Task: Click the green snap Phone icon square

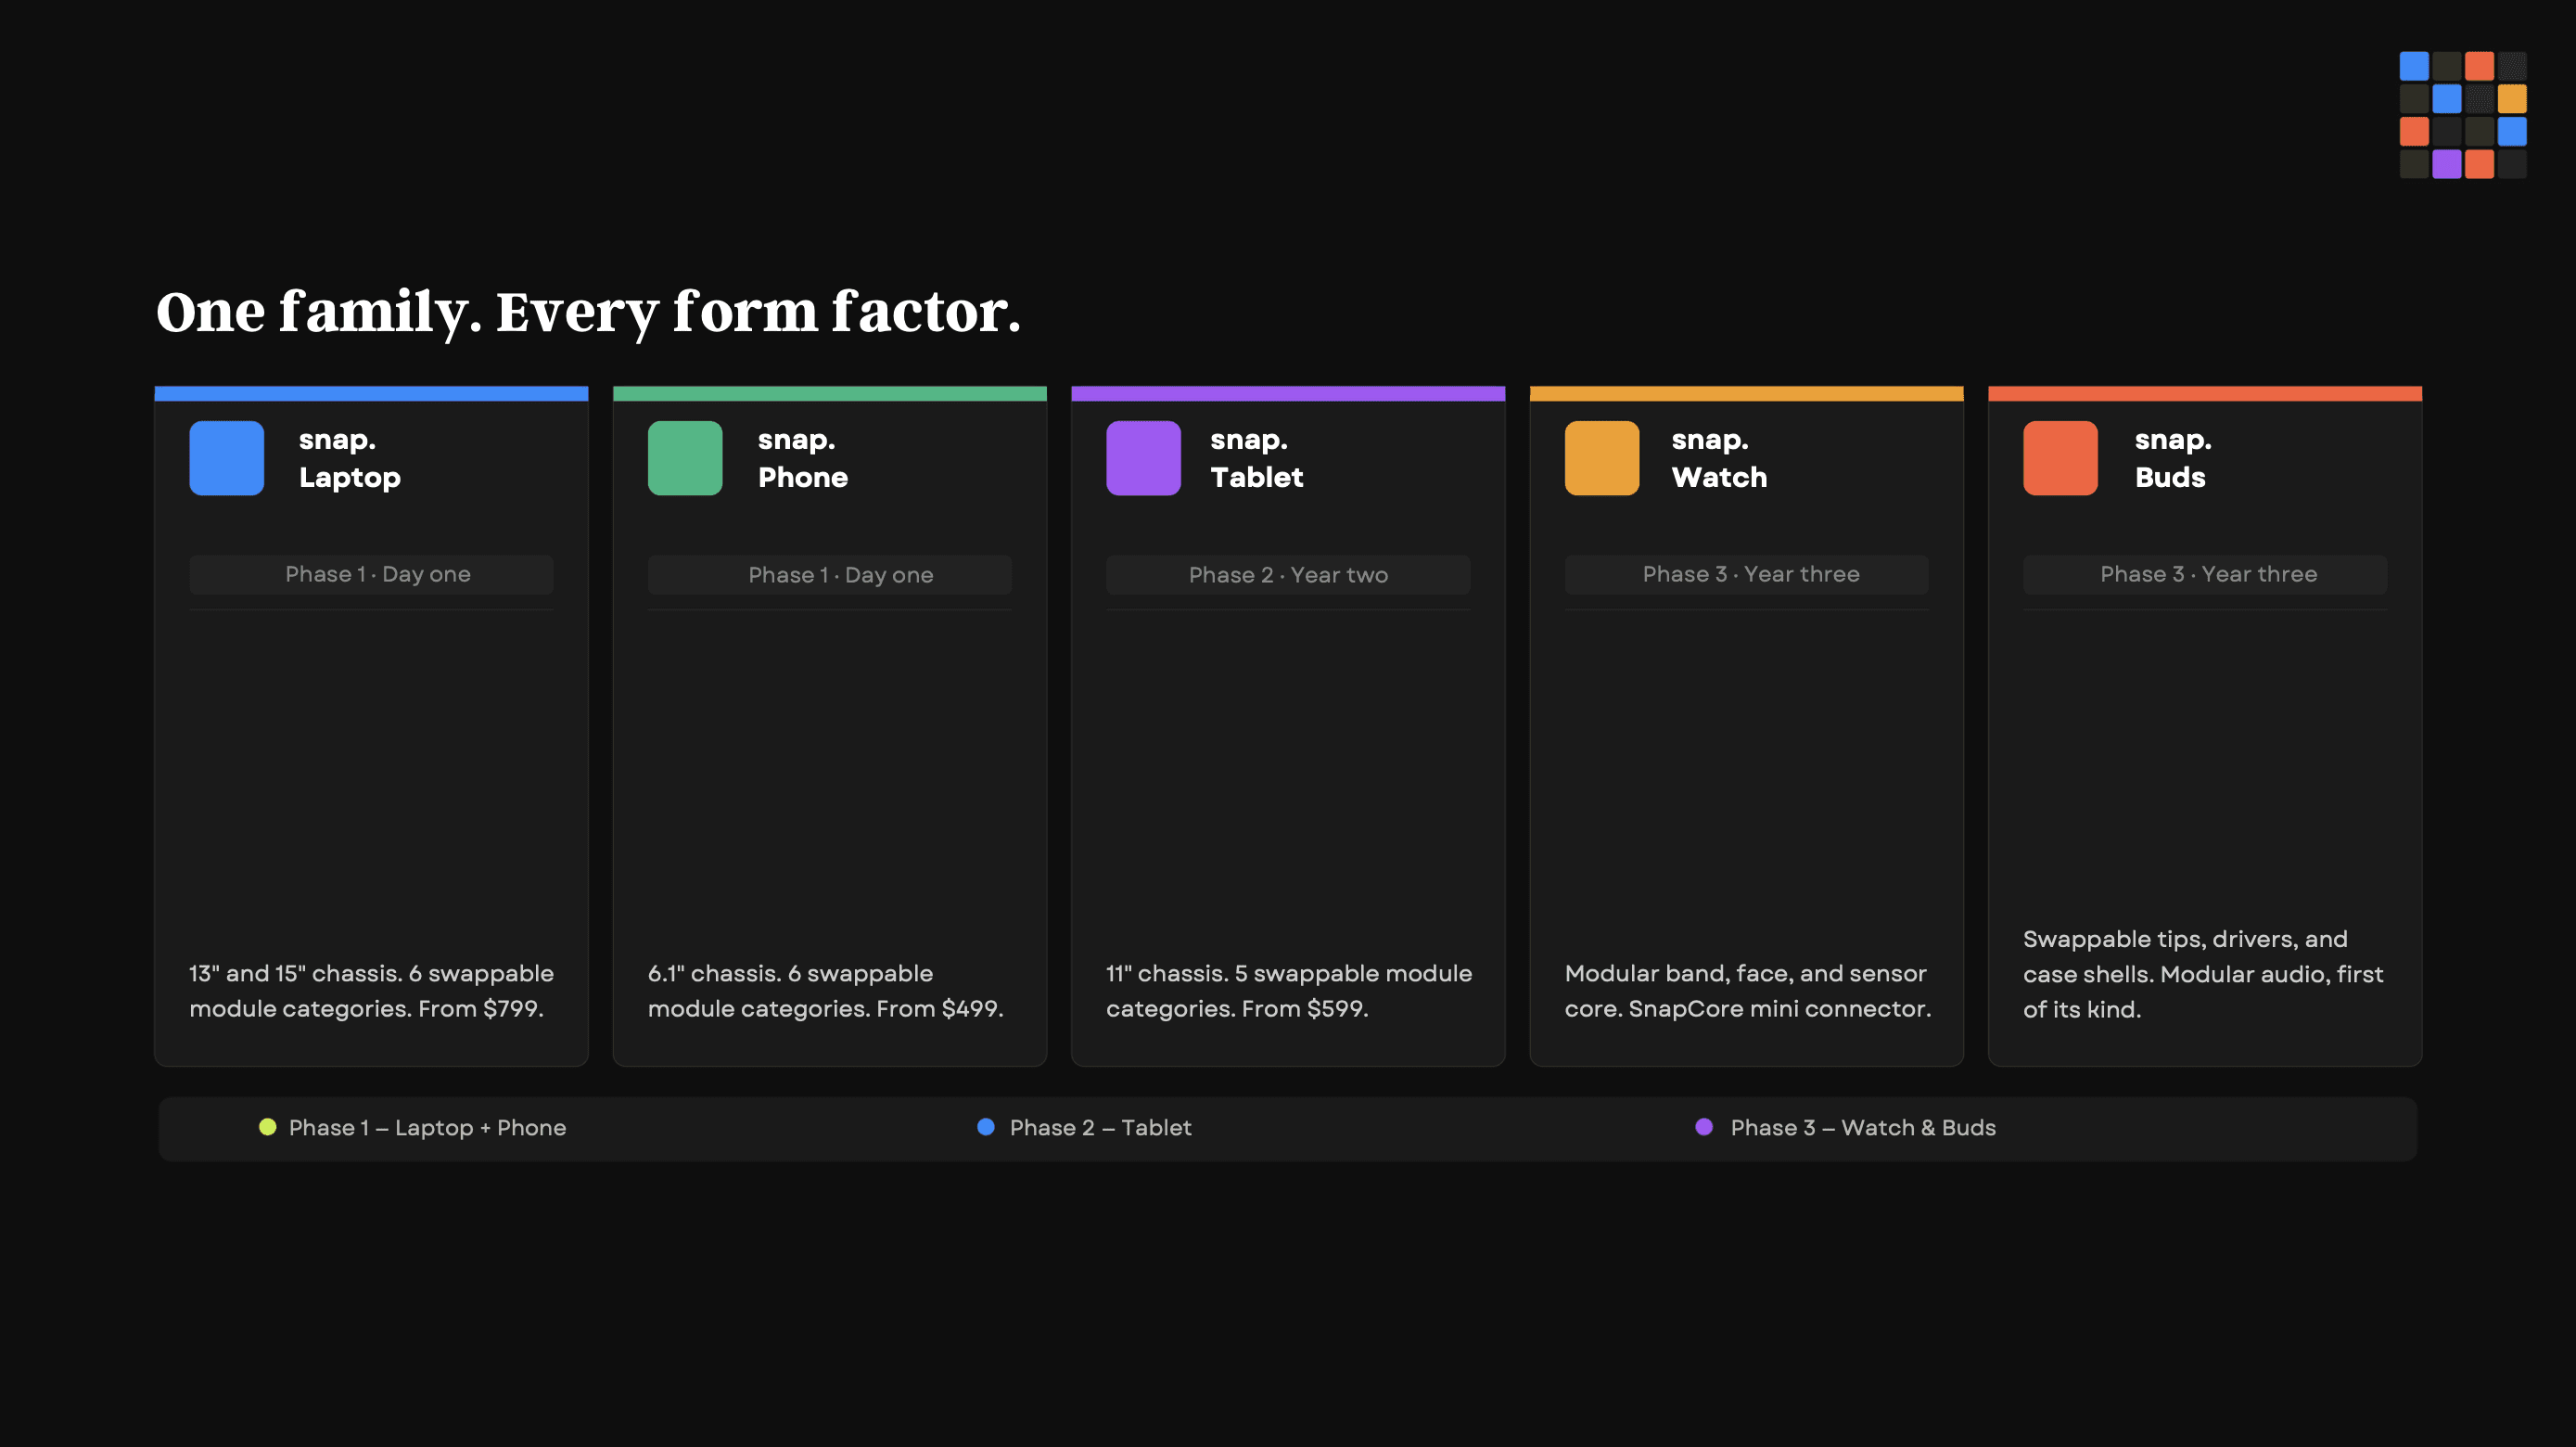Action: (x=685, y=458)
